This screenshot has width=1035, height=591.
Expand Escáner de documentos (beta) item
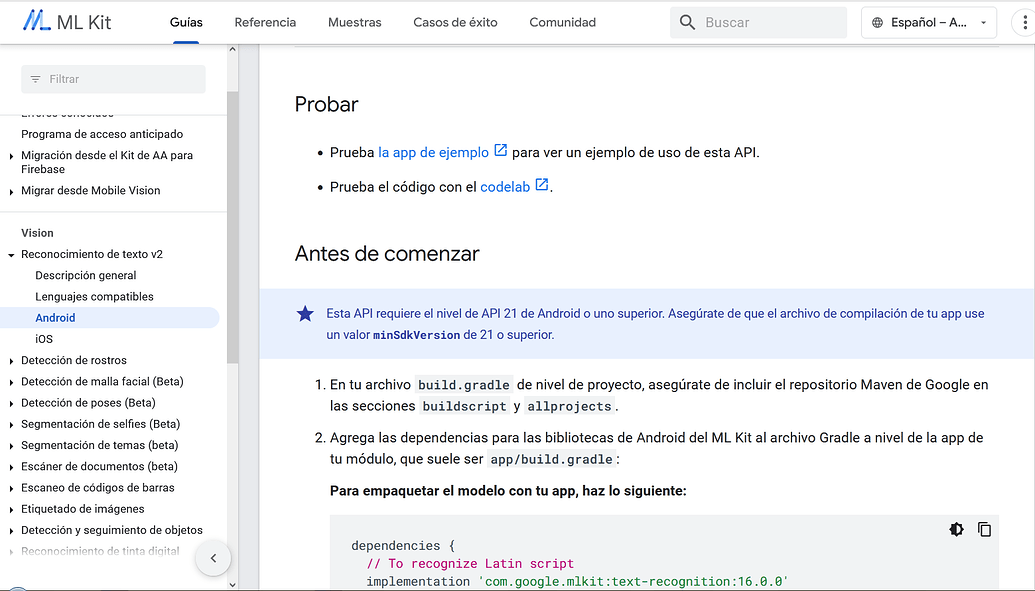(x=11, y=467)
